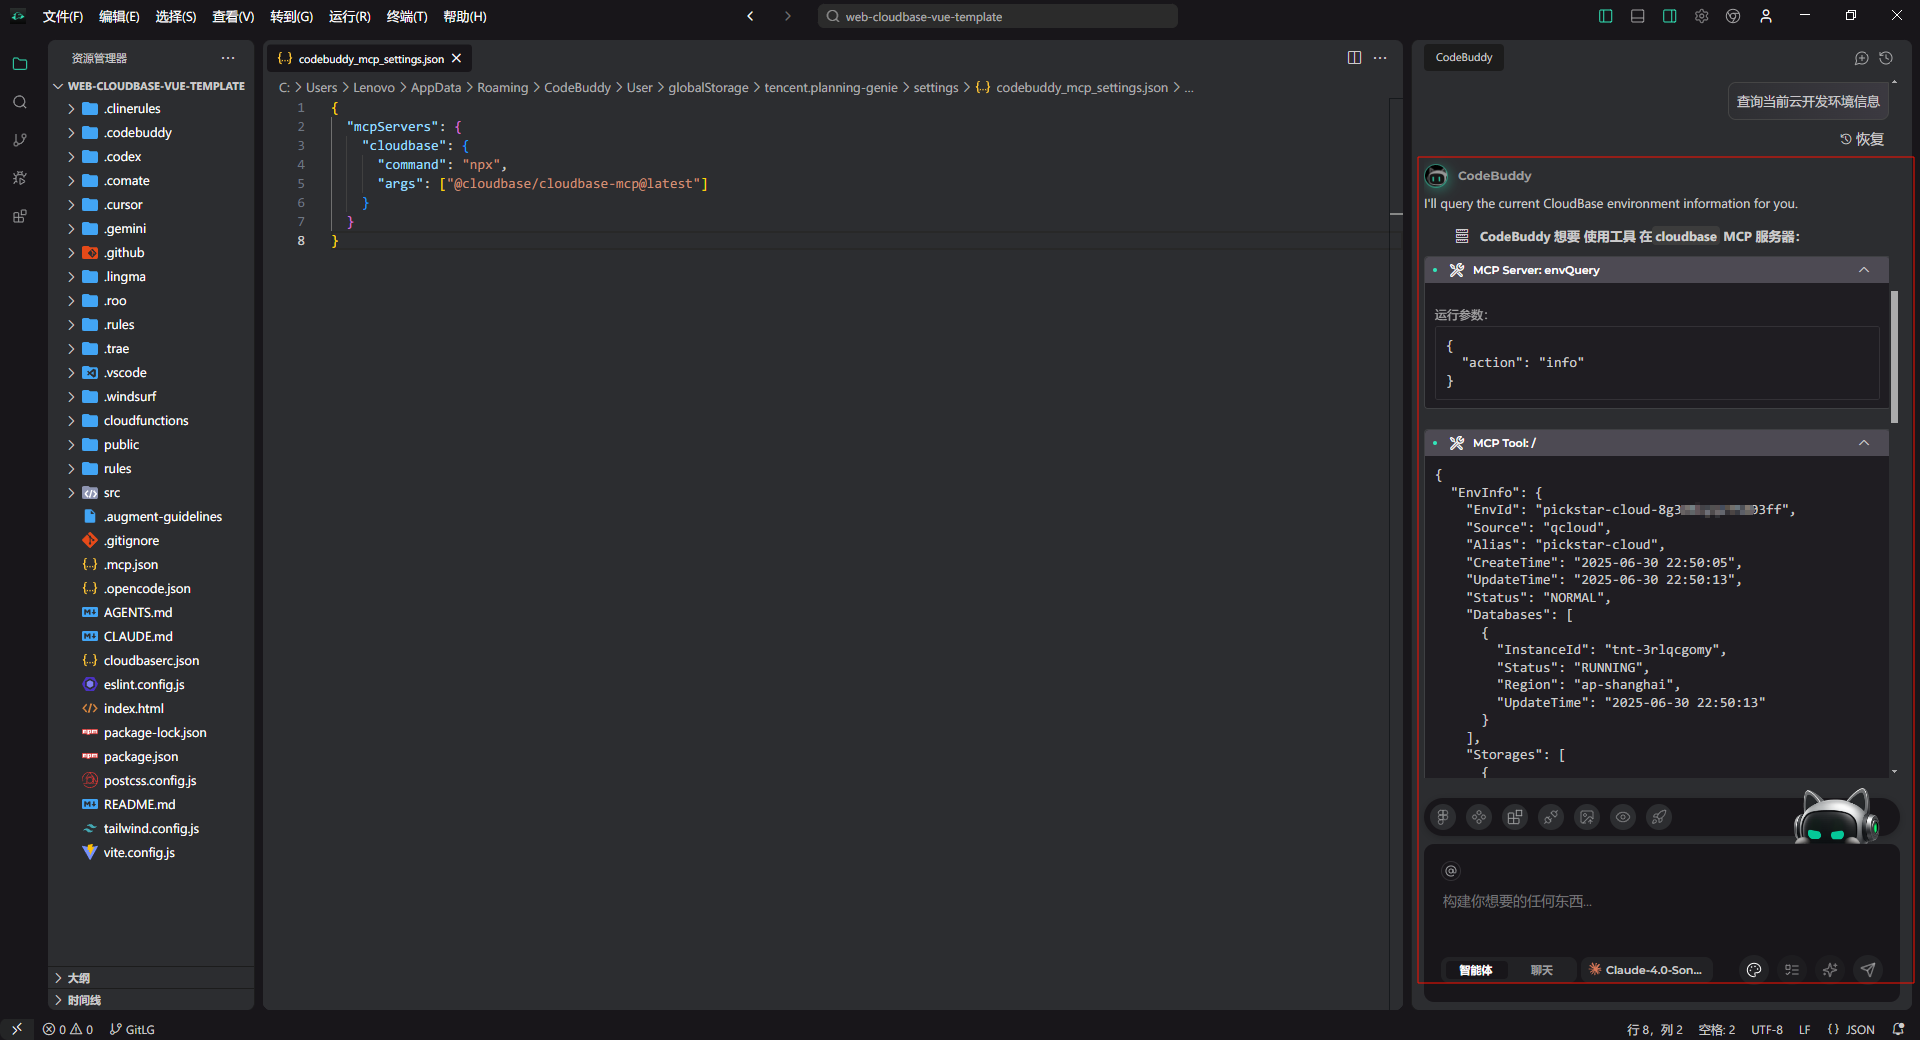Toggle the primary side bar layout

click(x=1606, y=16)
